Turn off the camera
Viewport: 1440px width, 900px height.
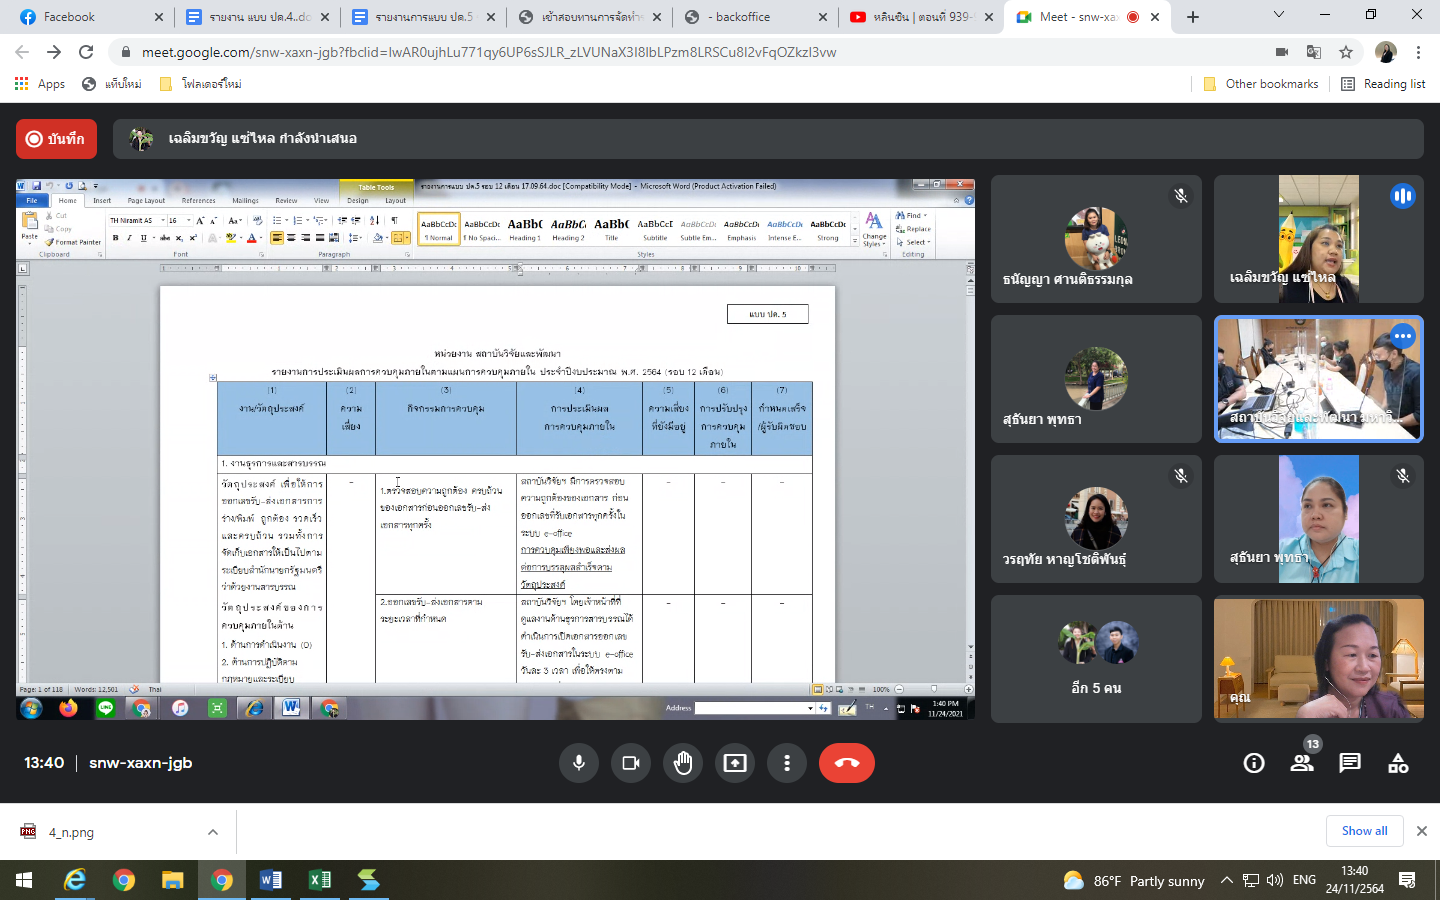tap(631, 763)
